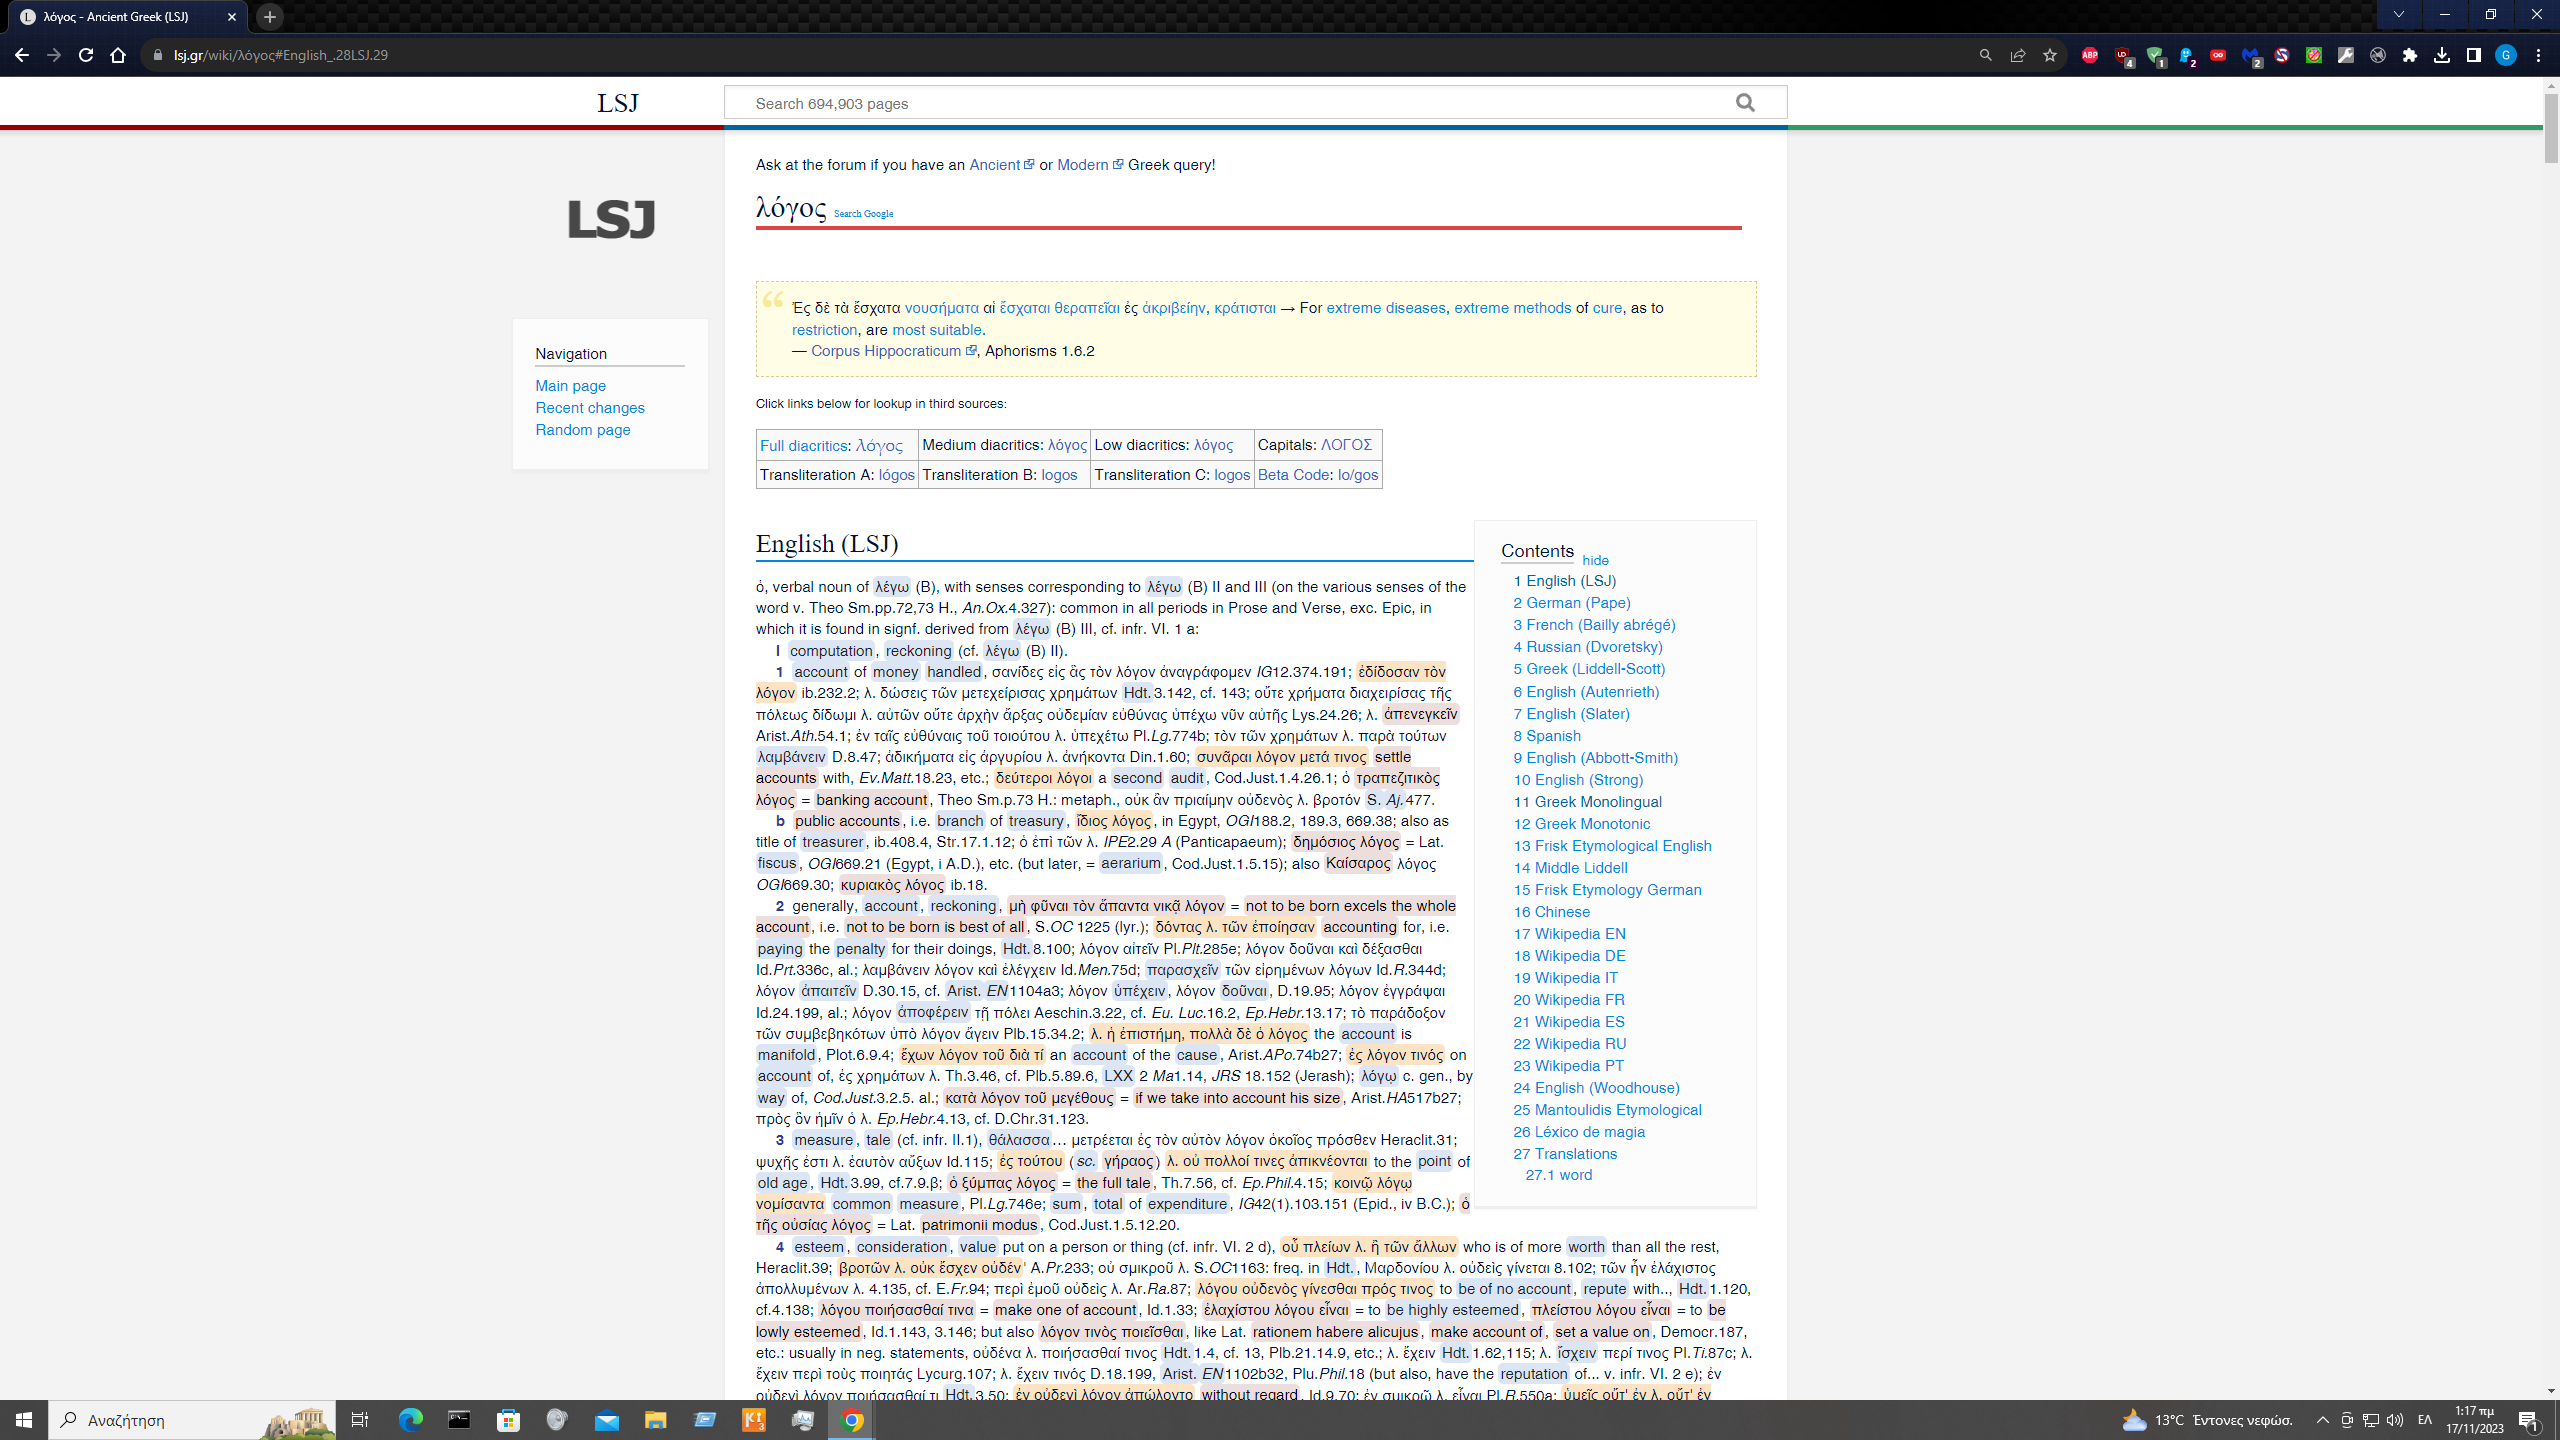This screenshot has height=1440, width=2560.
Task: Jump to 27 Translations in Contents
Action: coord(1565,1154)
